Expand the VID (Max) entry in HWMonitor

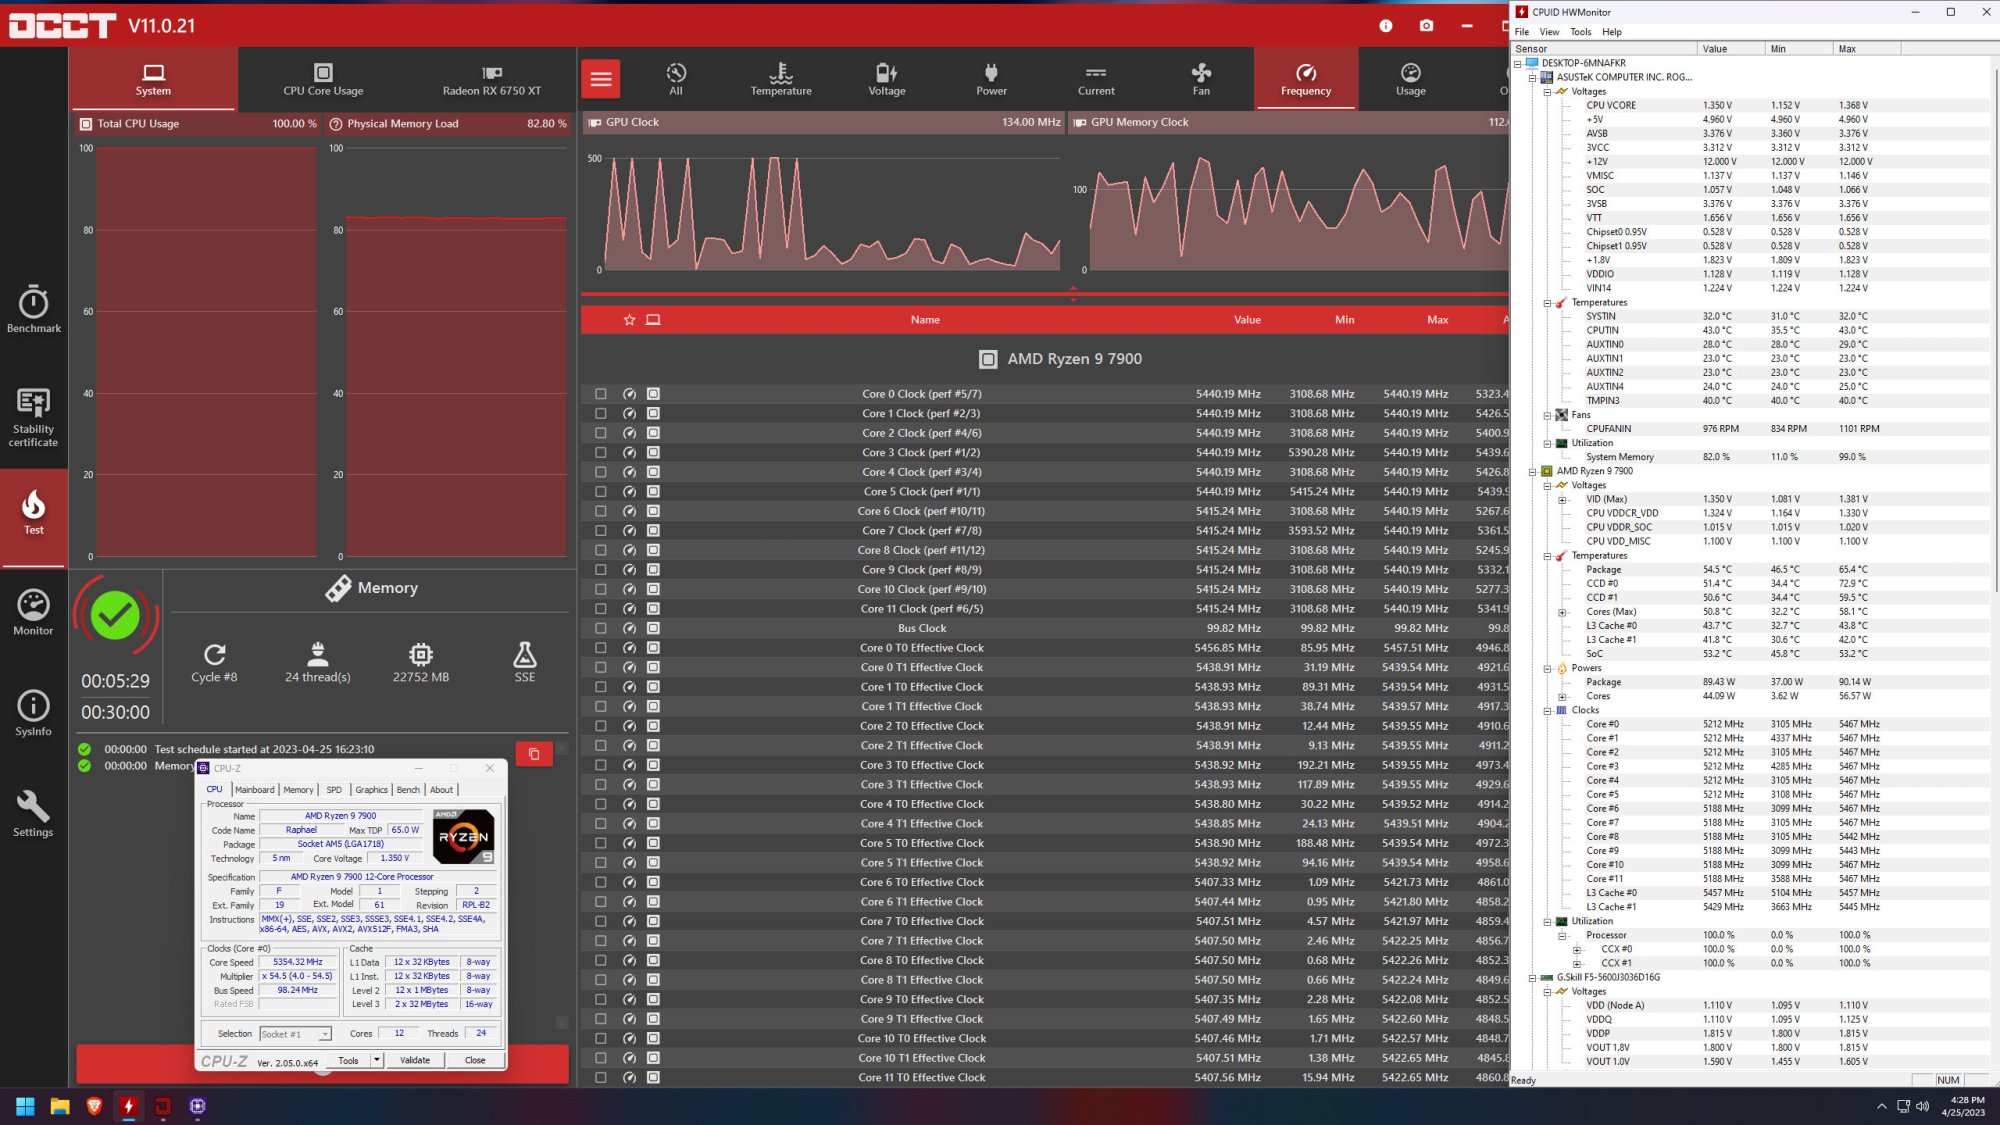click(x=1562, y=499)
